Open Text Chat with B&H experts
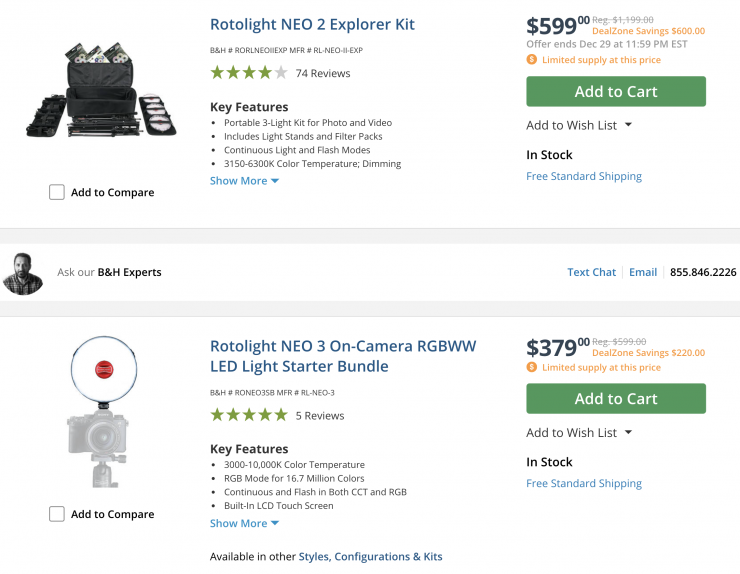Image resolution: width=740 pixels, height=574 pixels. [x=591, y=272]
